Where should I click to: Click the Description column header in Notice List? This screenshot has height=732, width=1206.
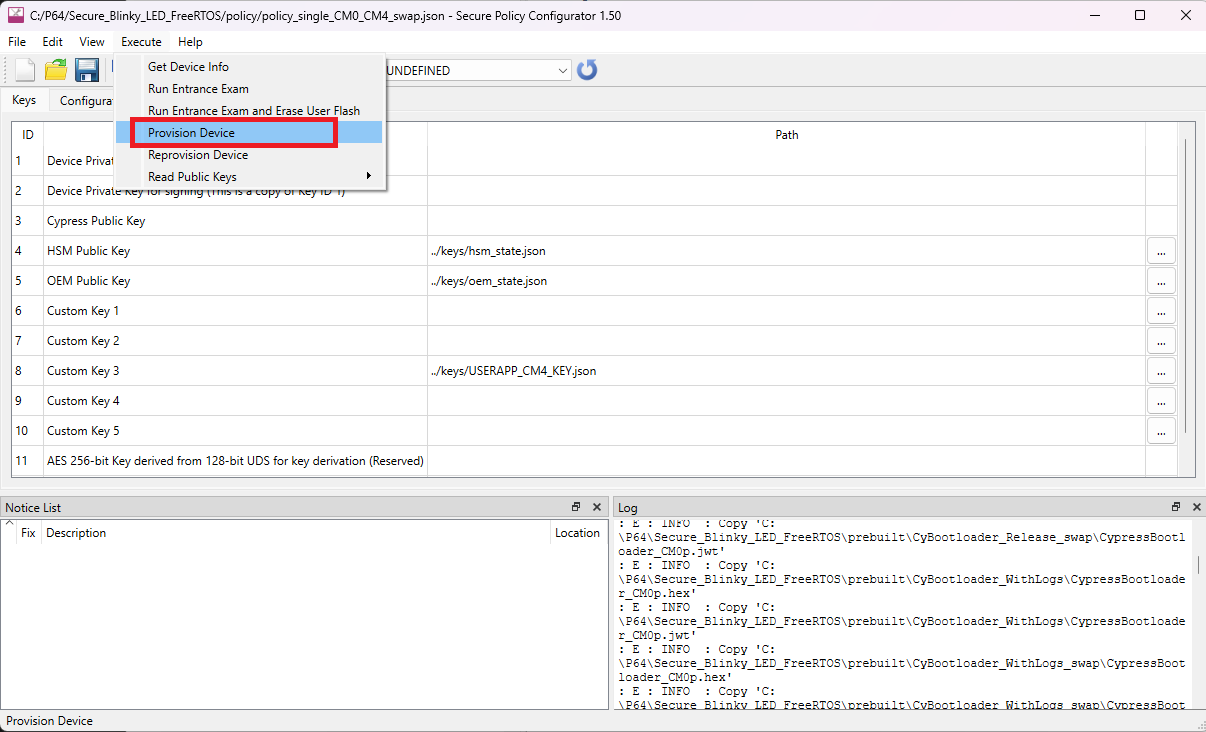pyautogui.click(x=296, y=533)
